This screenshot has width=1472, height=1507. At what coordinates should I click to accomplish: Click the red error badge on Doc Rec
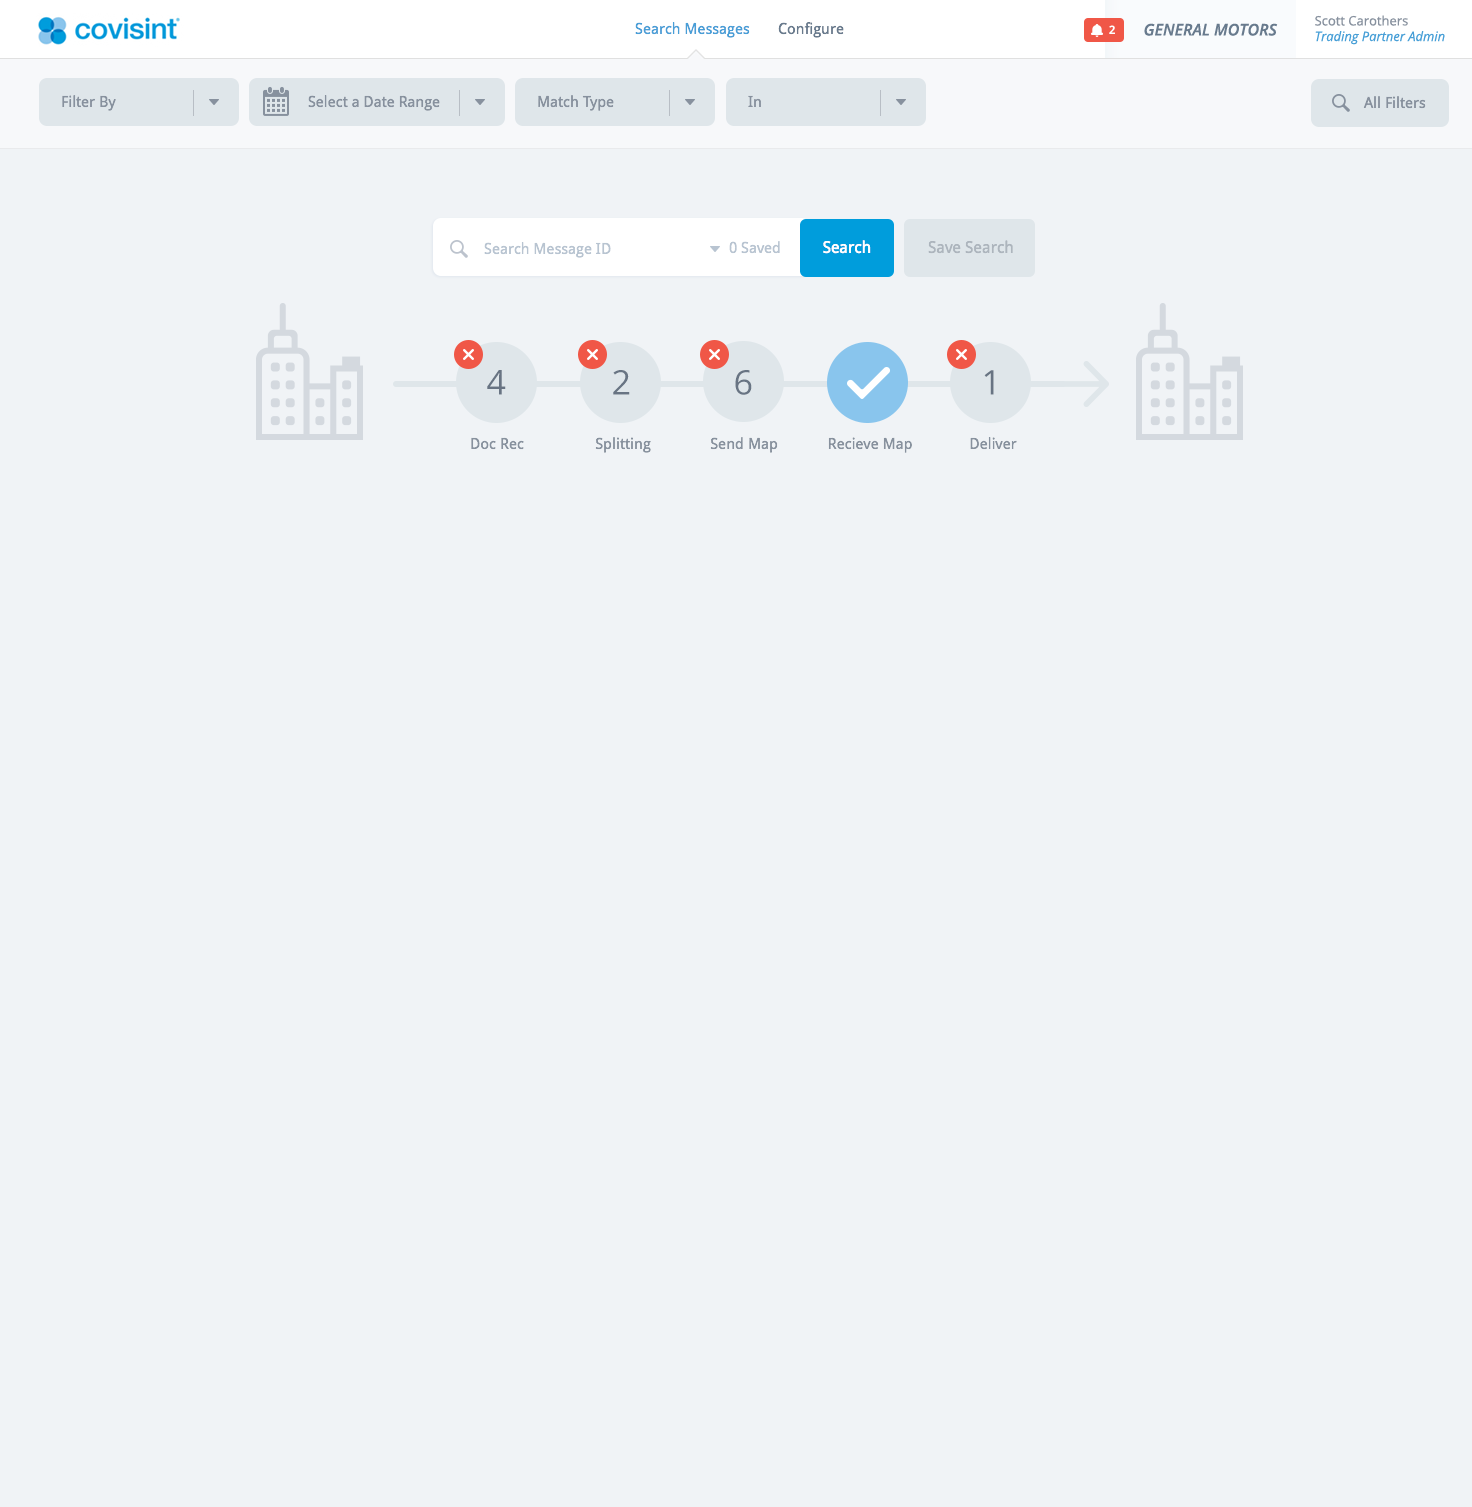click(x=468, y=354)
